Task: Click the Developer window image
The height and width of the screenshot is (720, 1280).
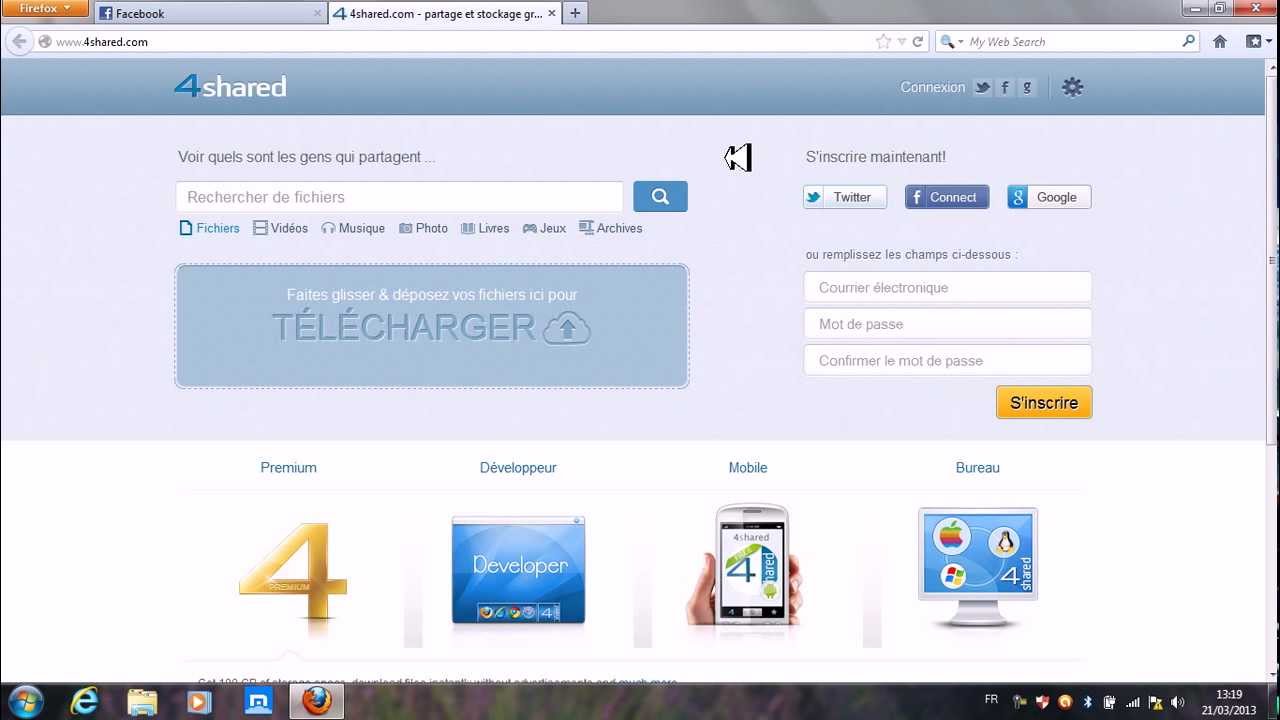Action: (x=518, y=570)
